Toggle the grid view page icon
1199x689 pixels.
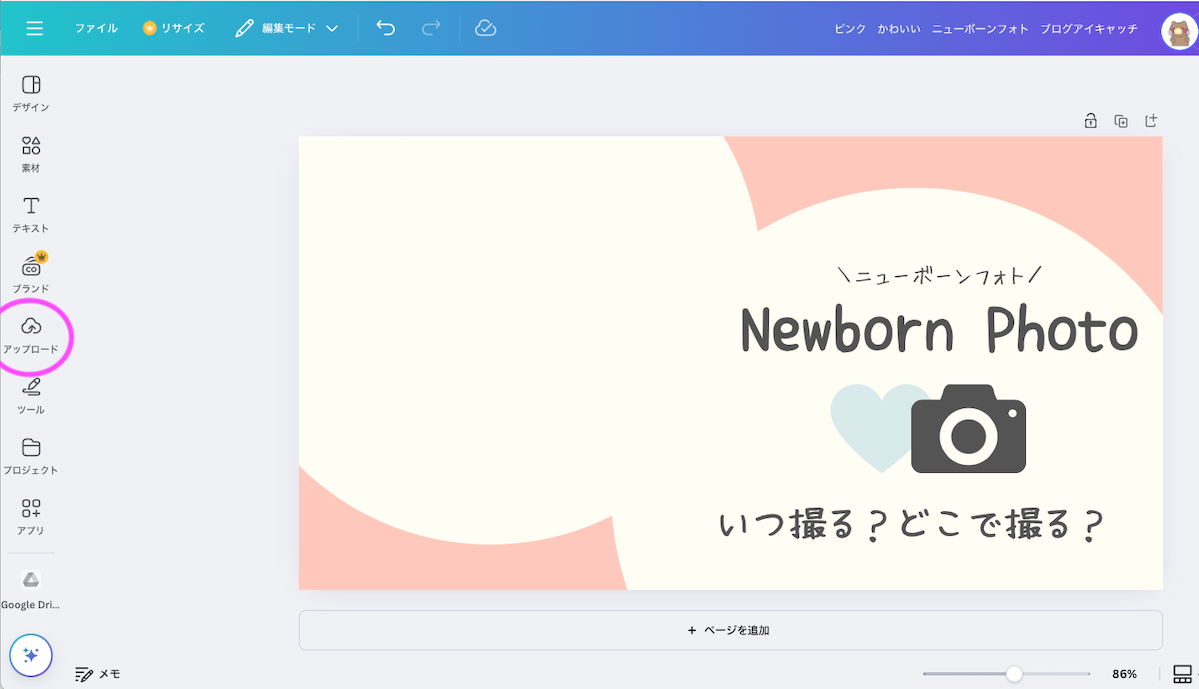click(1182, 674)
